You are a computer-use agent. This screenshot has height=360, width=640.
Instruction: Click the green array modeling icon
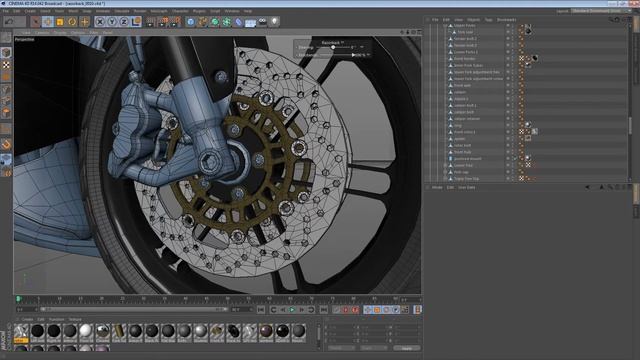(x=227, y=21)
